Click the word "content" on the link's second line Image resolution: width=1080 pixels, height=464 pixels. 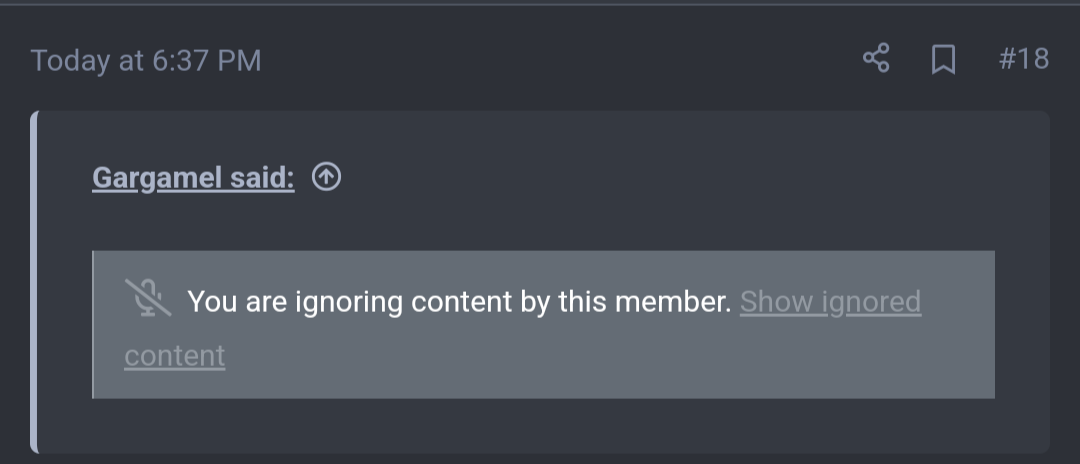pos(175,355)
